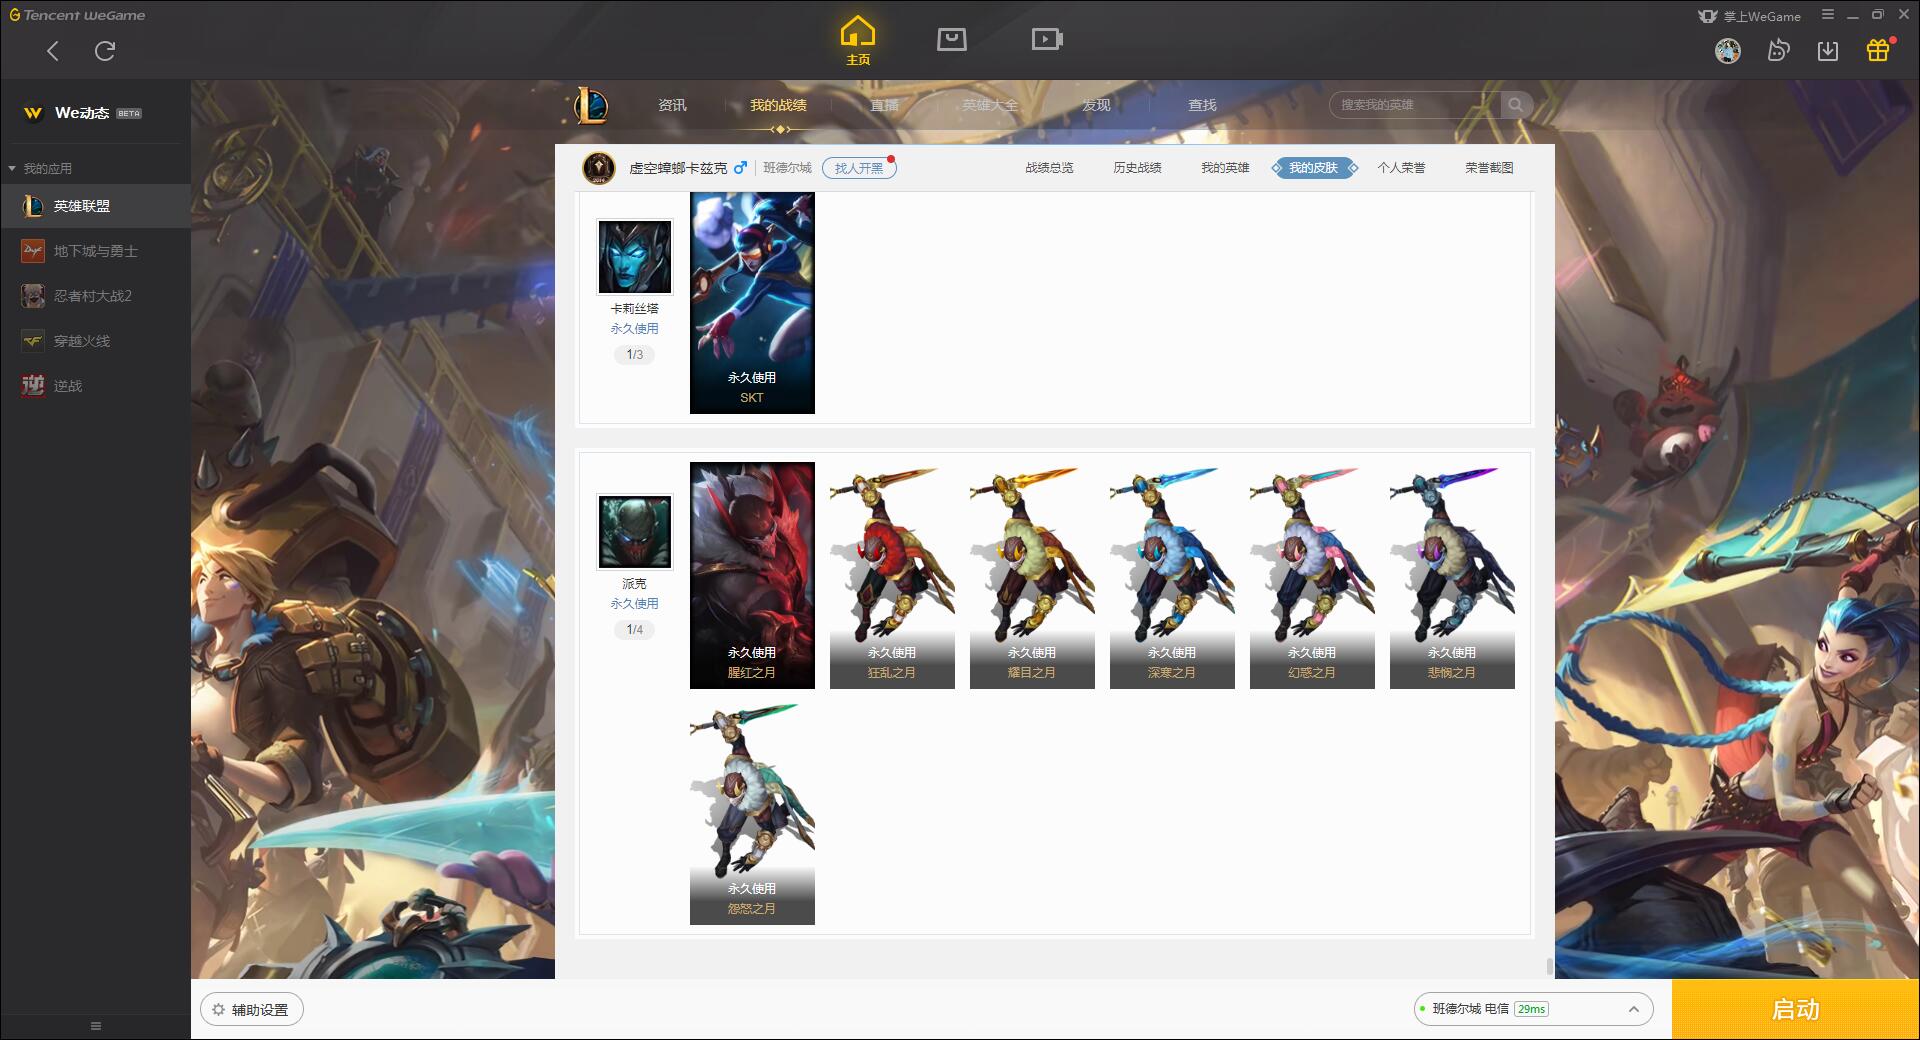The image size is (1920, 1040).
Task: Open the video live icon in top bar
Action: coord(1047,39)
